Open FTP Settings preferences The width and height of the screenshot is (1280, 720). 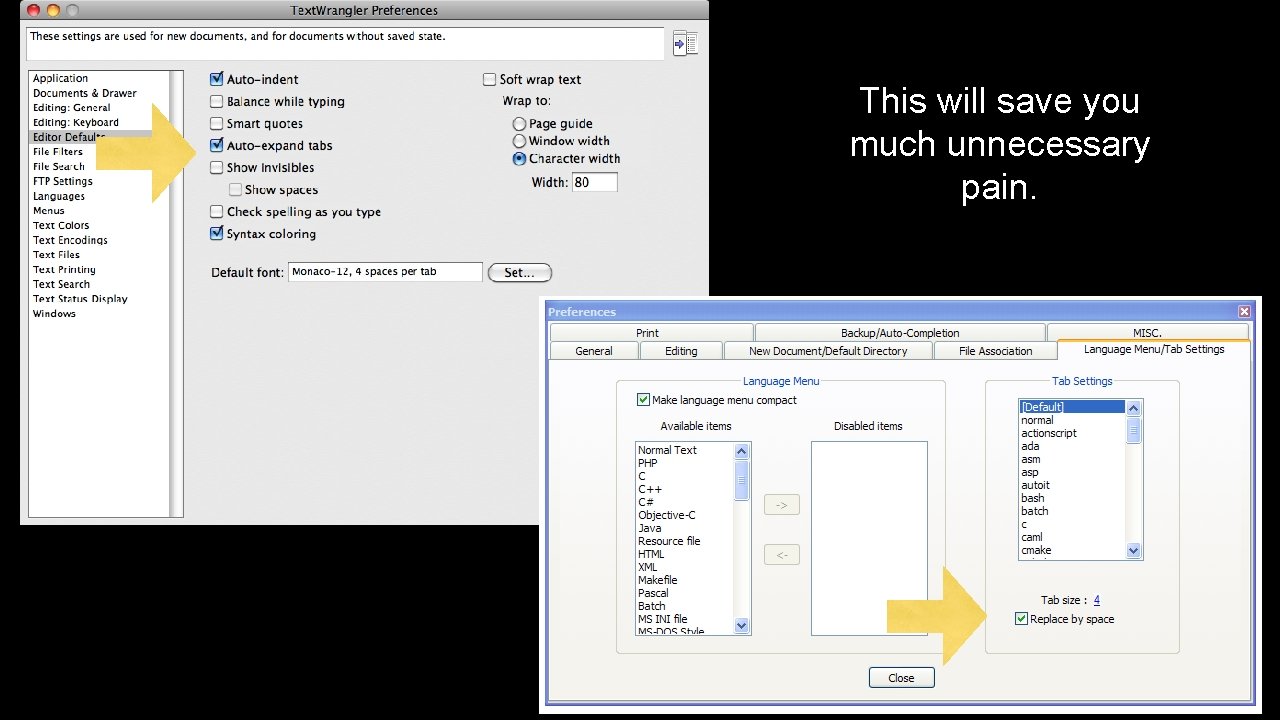62,181
